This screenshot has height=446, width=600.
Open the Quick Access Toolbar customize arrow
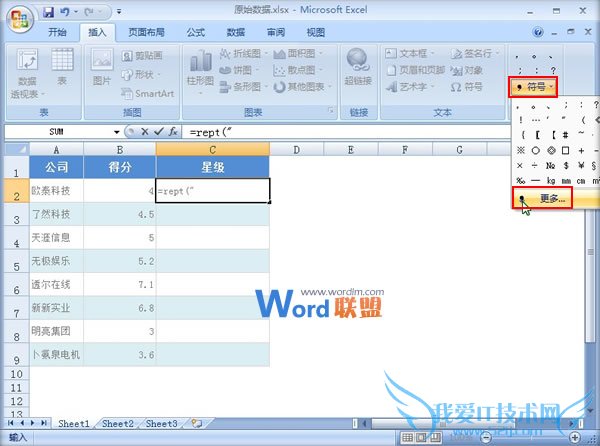[x=119, y=12]
